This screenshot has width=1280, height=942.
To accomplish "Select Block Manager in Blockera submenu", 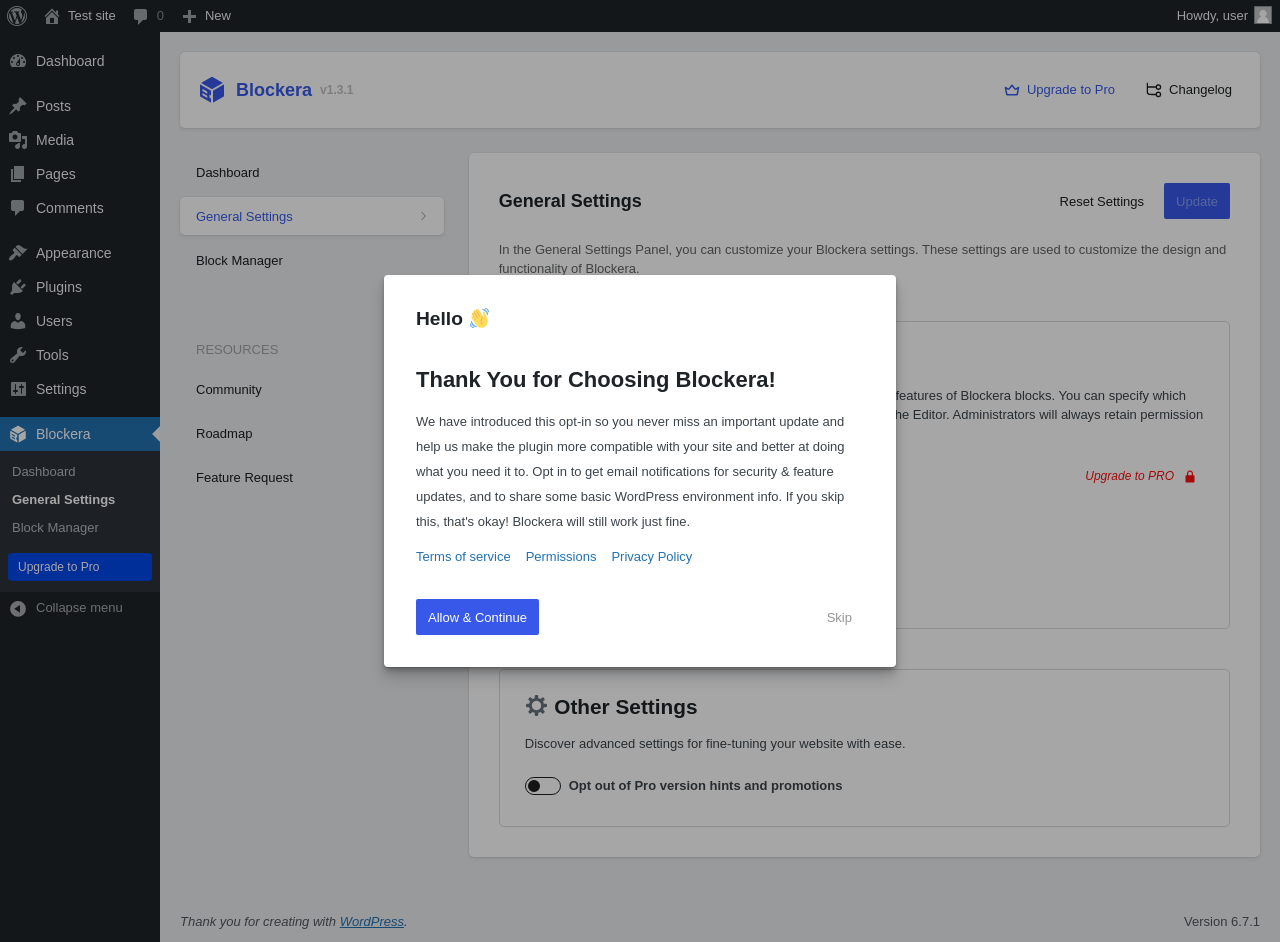I will [55, 528].
